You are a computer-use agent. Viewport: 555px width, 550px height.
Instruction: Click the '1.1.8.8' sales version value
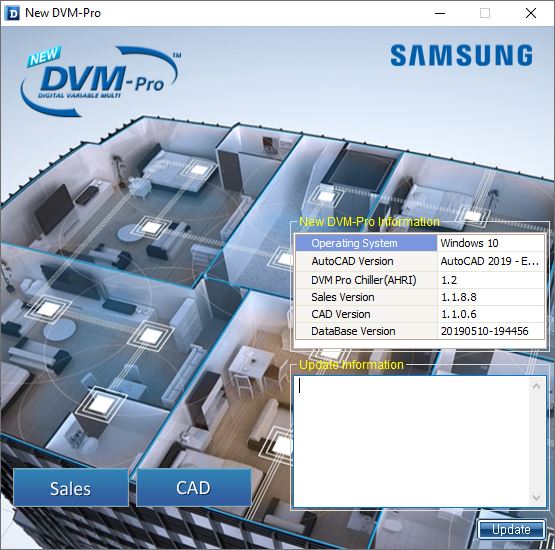click(x=491, y=297)
